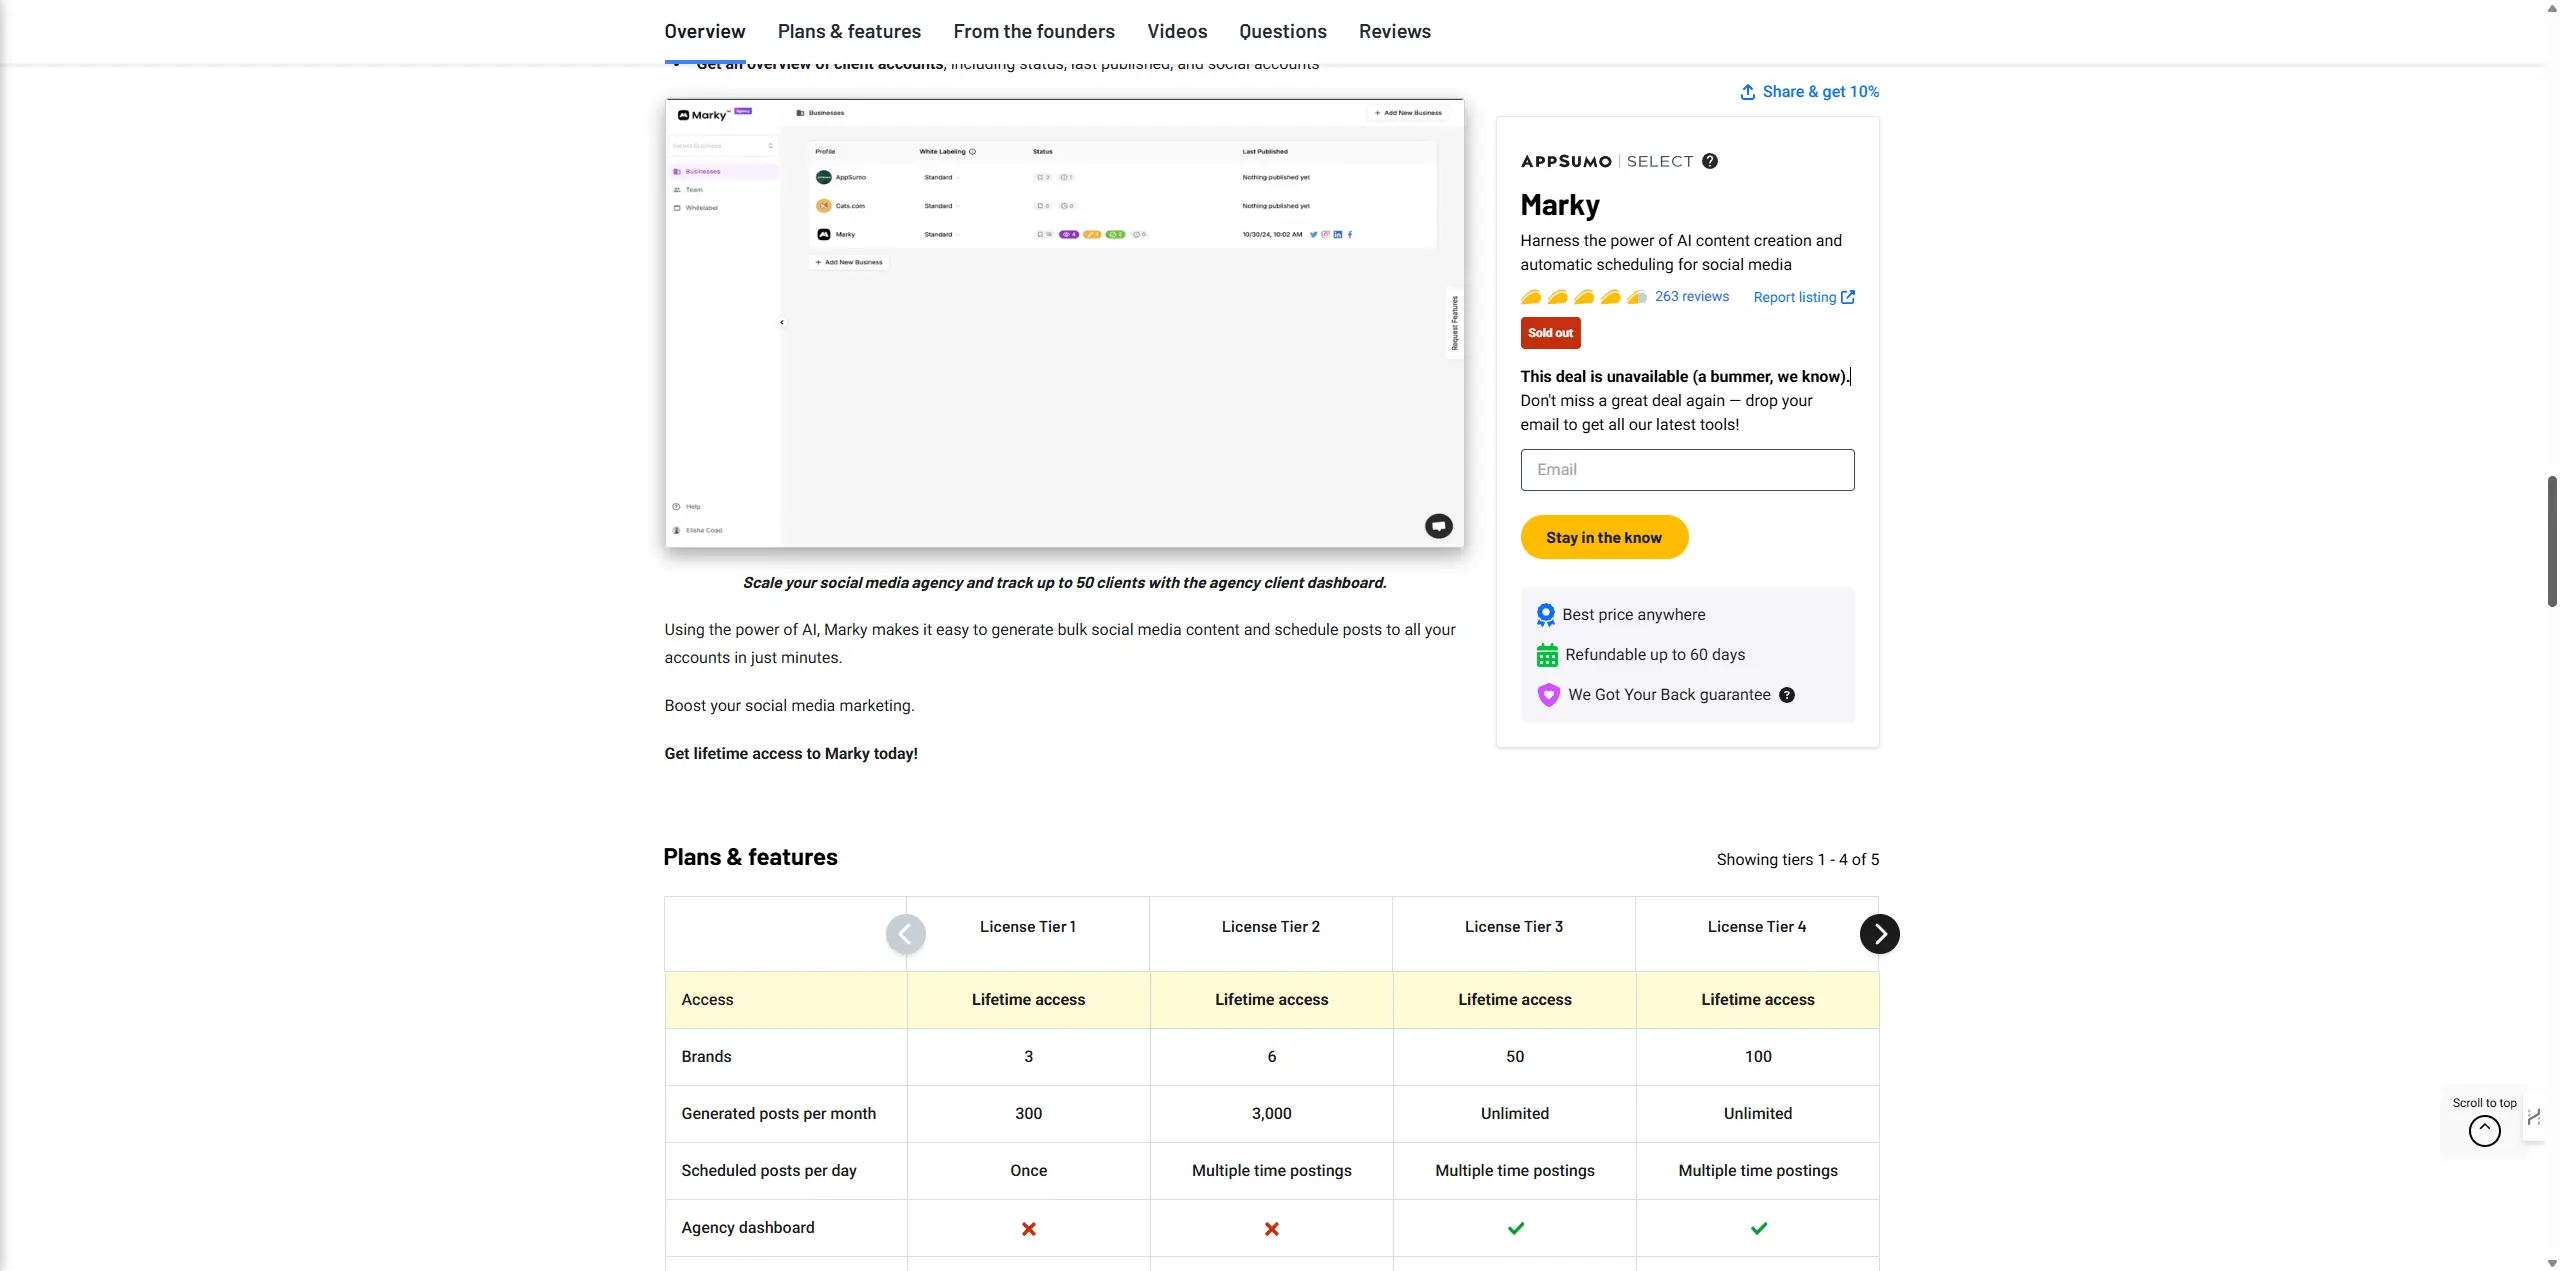The image size is (2560, 1271).
Task: Click the Generated posts per month label
Action: click(778, 1114)
